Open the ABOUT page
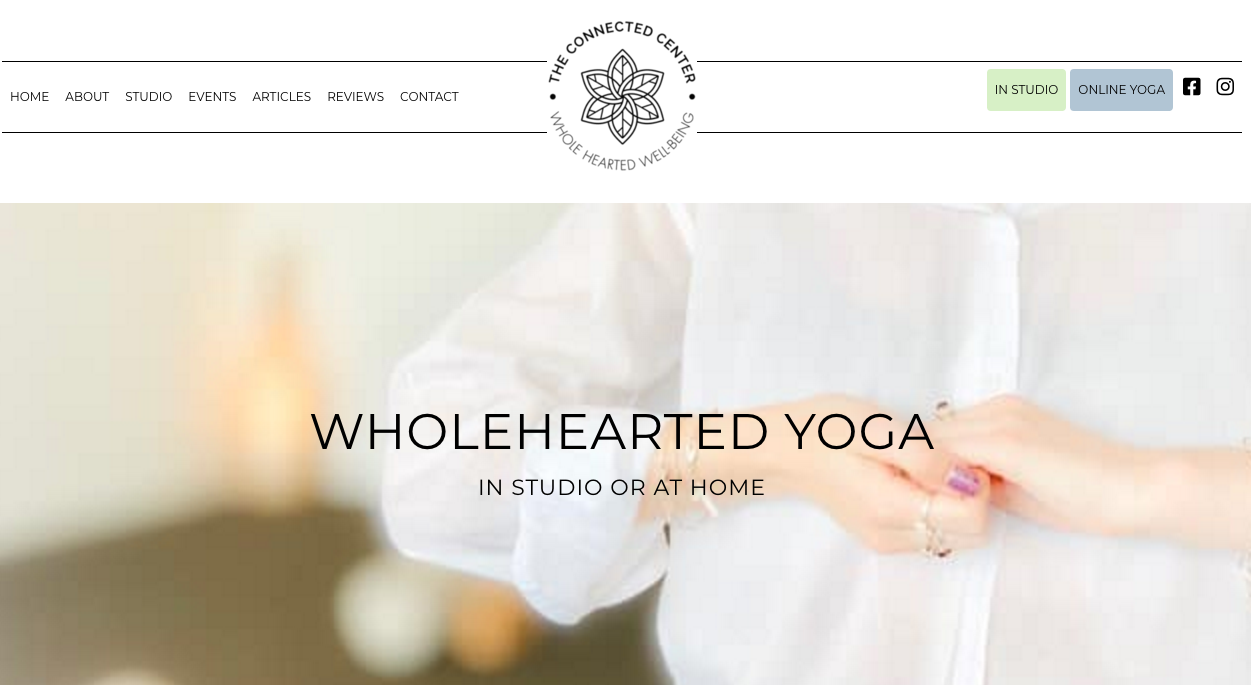Image resolution: width=1251 pixels, height=685 pixels. (87, 97)
